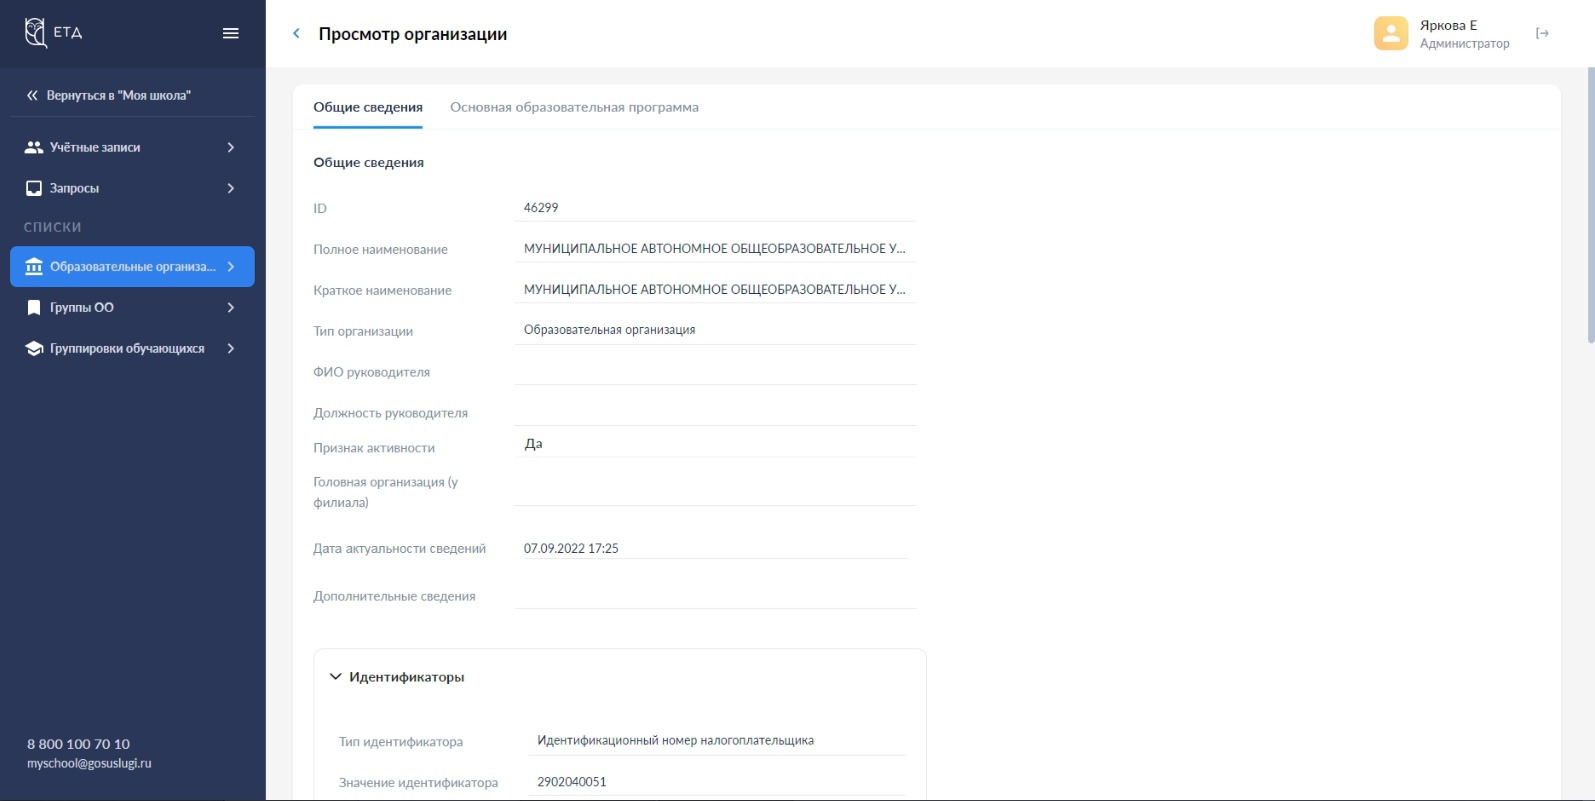The width and height of the screenshot is (1595, 801).
Task: Expand Группировки обучающихся chevron
Action: (x=231, y=349)
